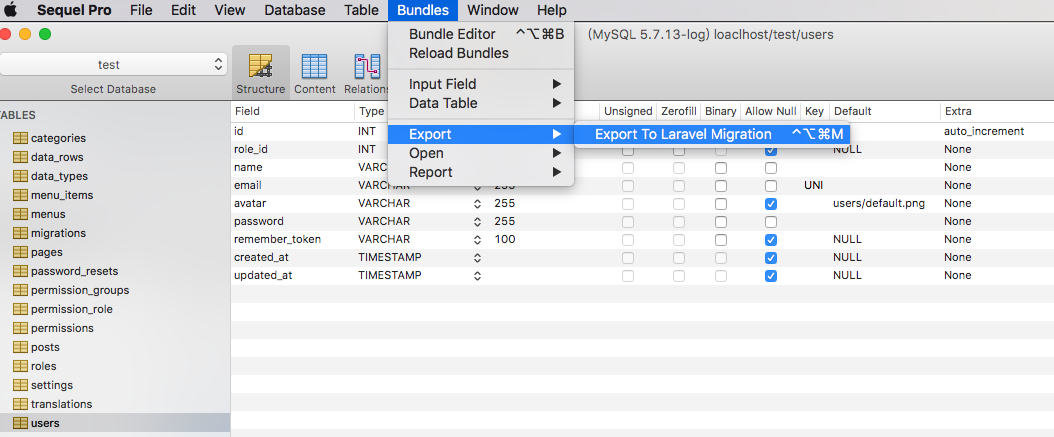Select the data_types table icon
This screenshot has width=1054, height=437.
click(21, 176)
